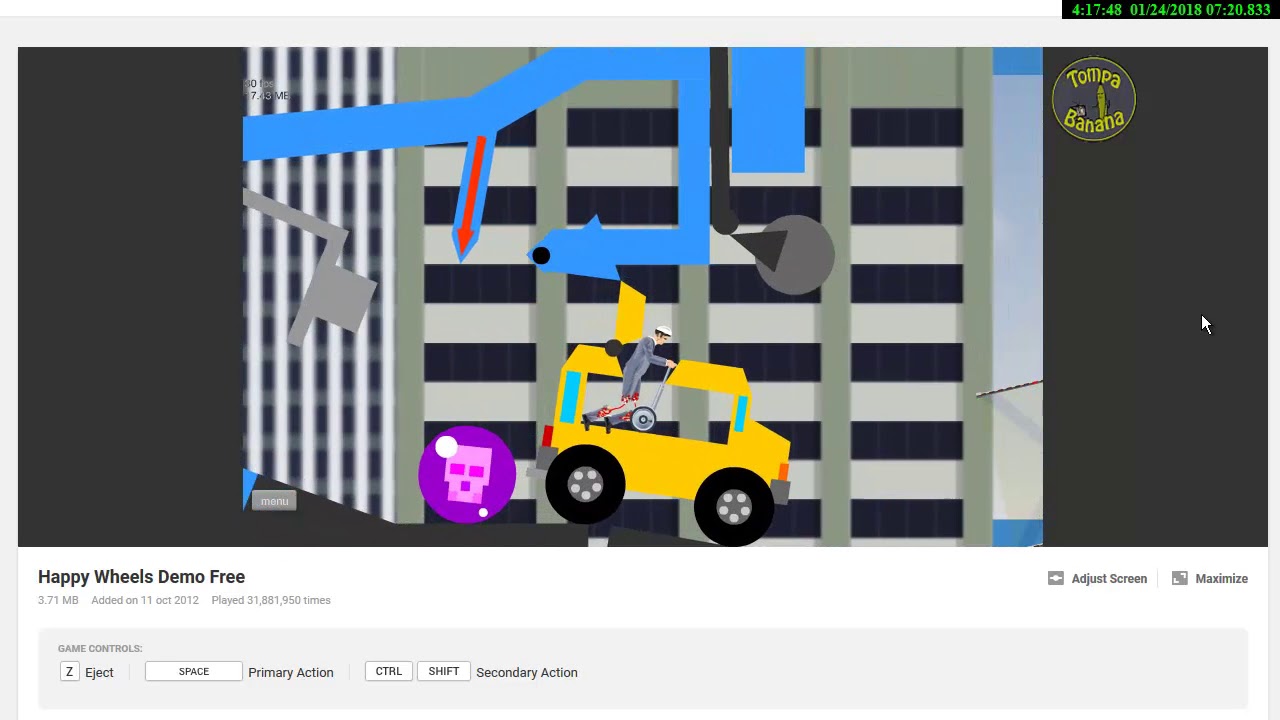Click the Primary Action label
The width and height of the screenshot is (1280, 720).
click(x=291, y=672)
